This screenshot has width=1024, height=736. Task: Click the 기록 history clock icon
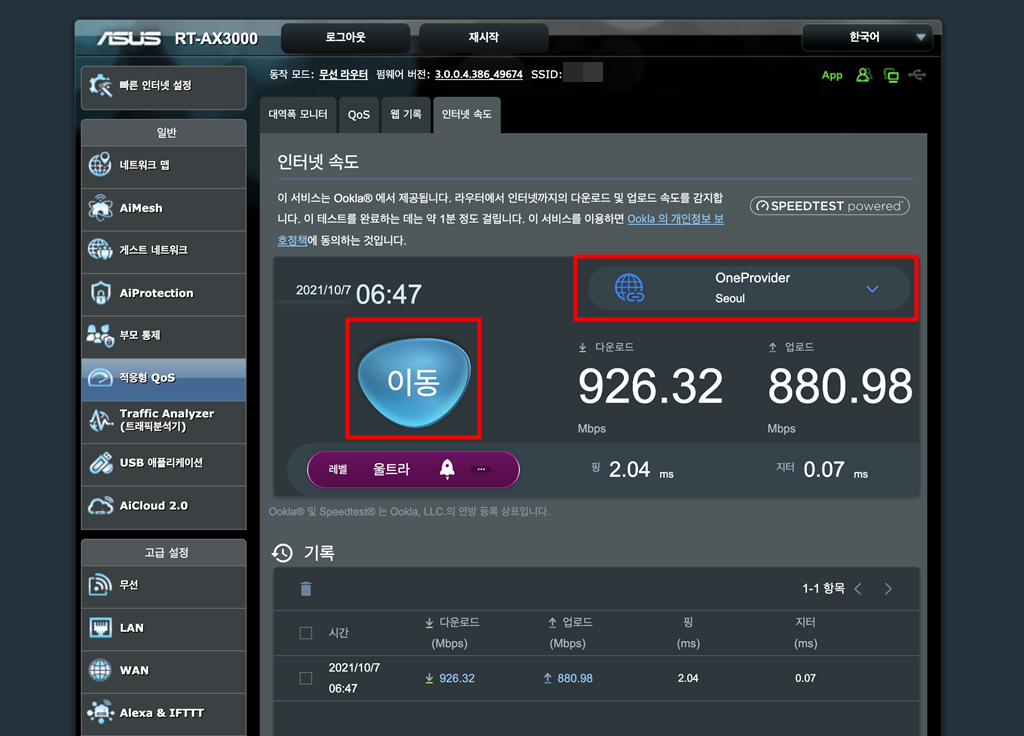coord(283,553)
